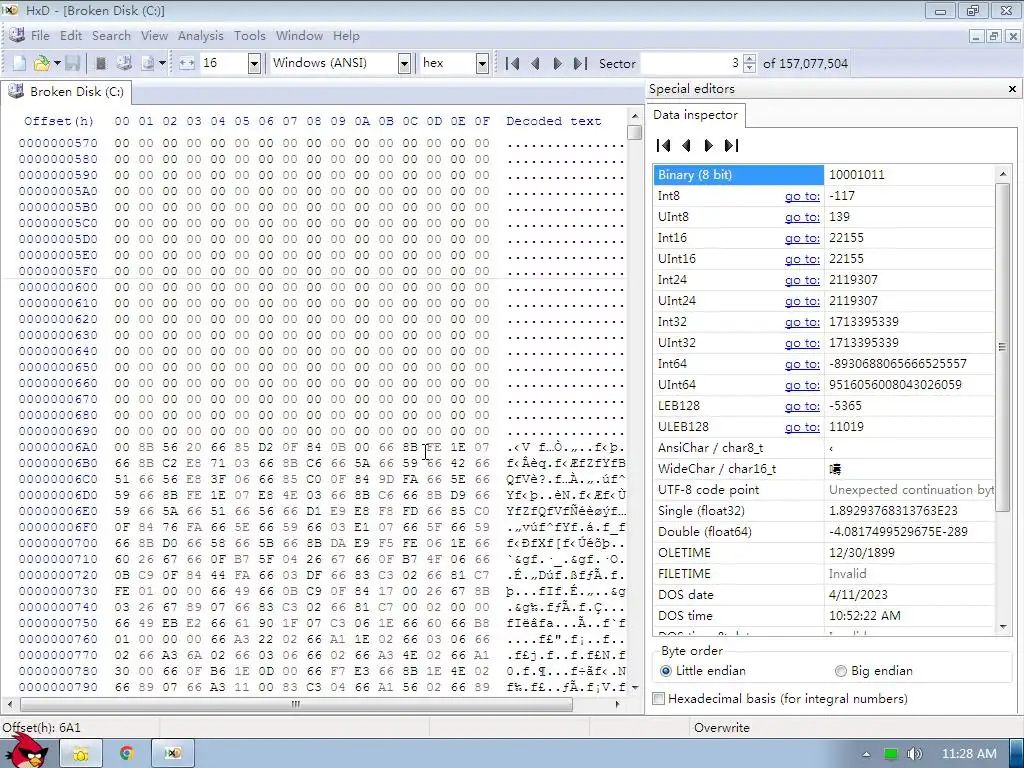
Task: Click the Open disk image icon
Action: pos(148,63)
